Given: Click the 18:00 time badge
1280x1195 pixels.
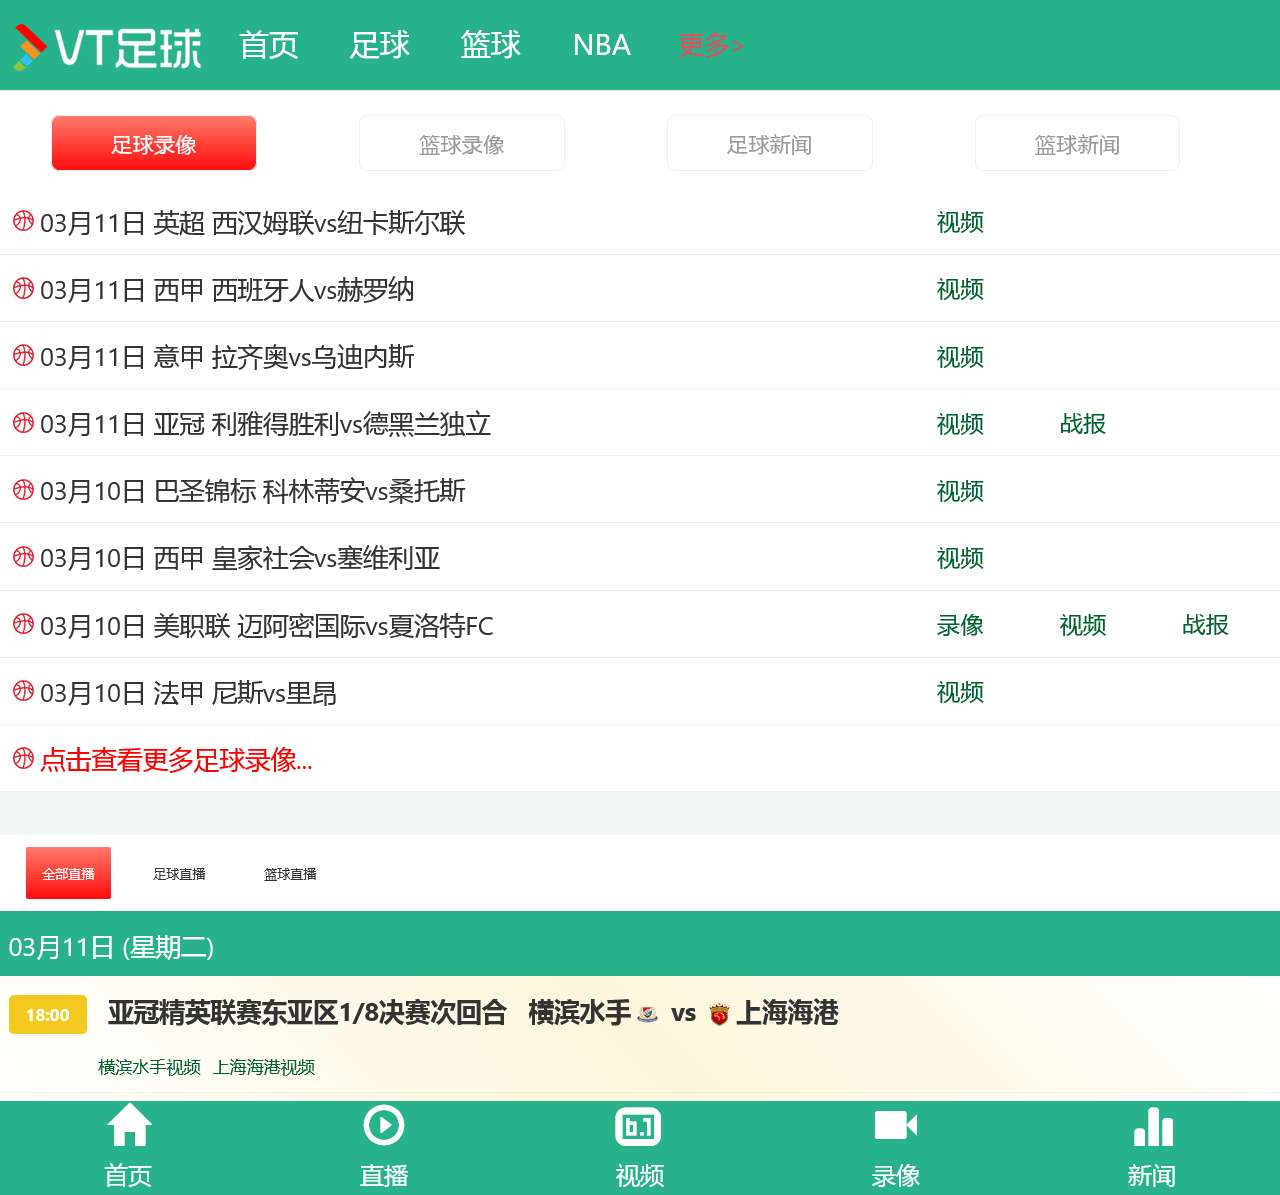Looking at the screenshot, I should point(48,1014).
